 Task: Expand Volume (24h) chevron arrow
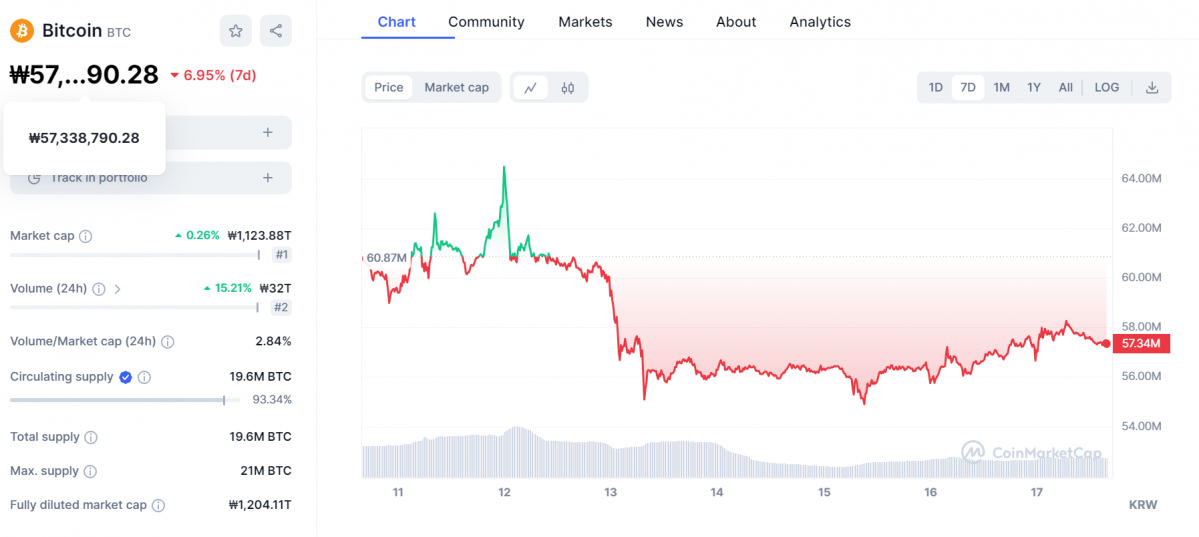click(118, 289)
